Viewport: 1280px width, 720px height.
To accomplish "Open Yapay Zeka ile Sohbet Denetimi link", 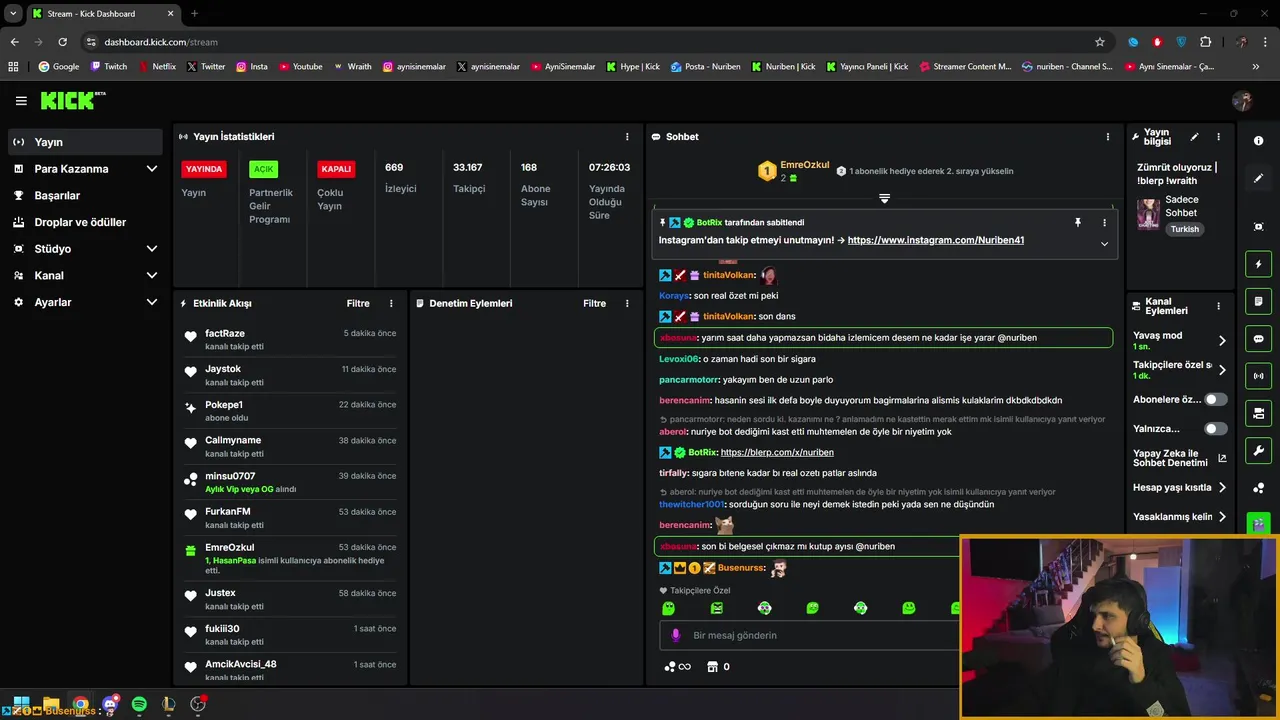I will coord(1179,458).
